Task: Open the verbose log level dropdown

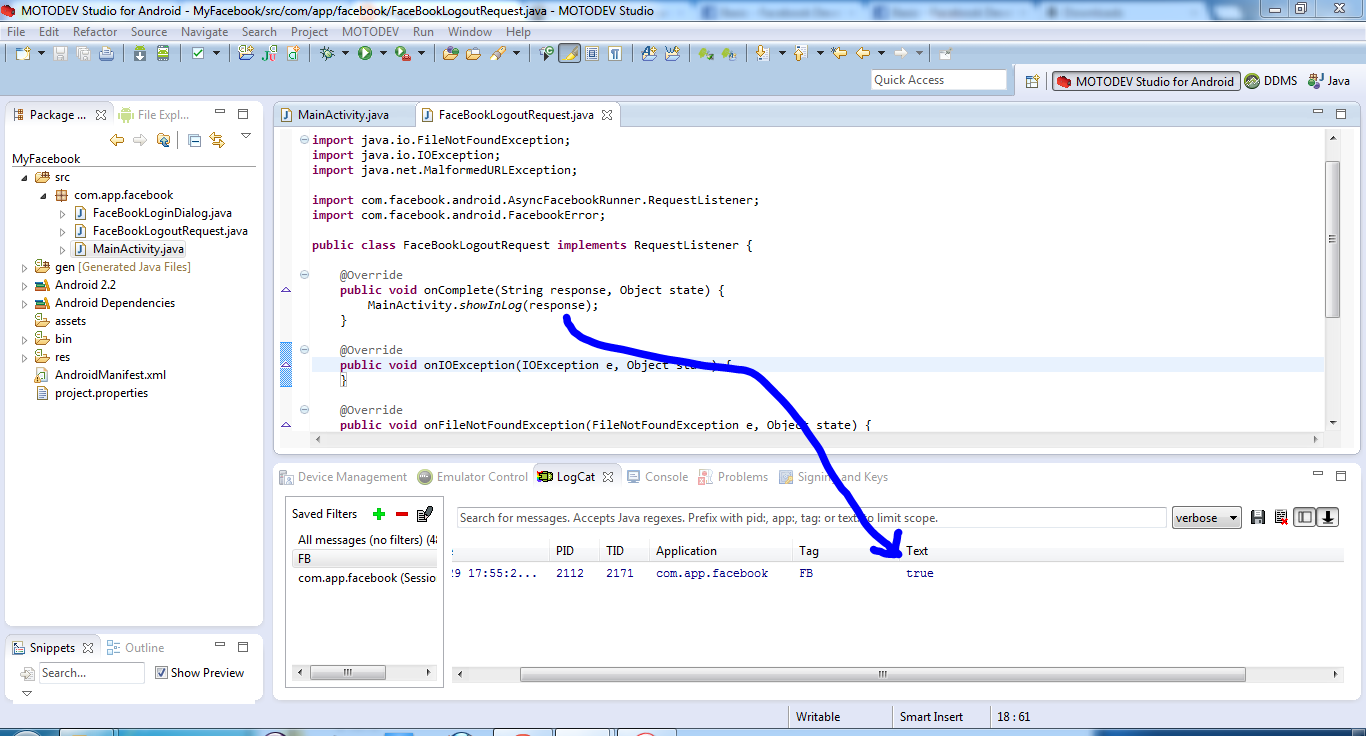Action: [1206, 518]
